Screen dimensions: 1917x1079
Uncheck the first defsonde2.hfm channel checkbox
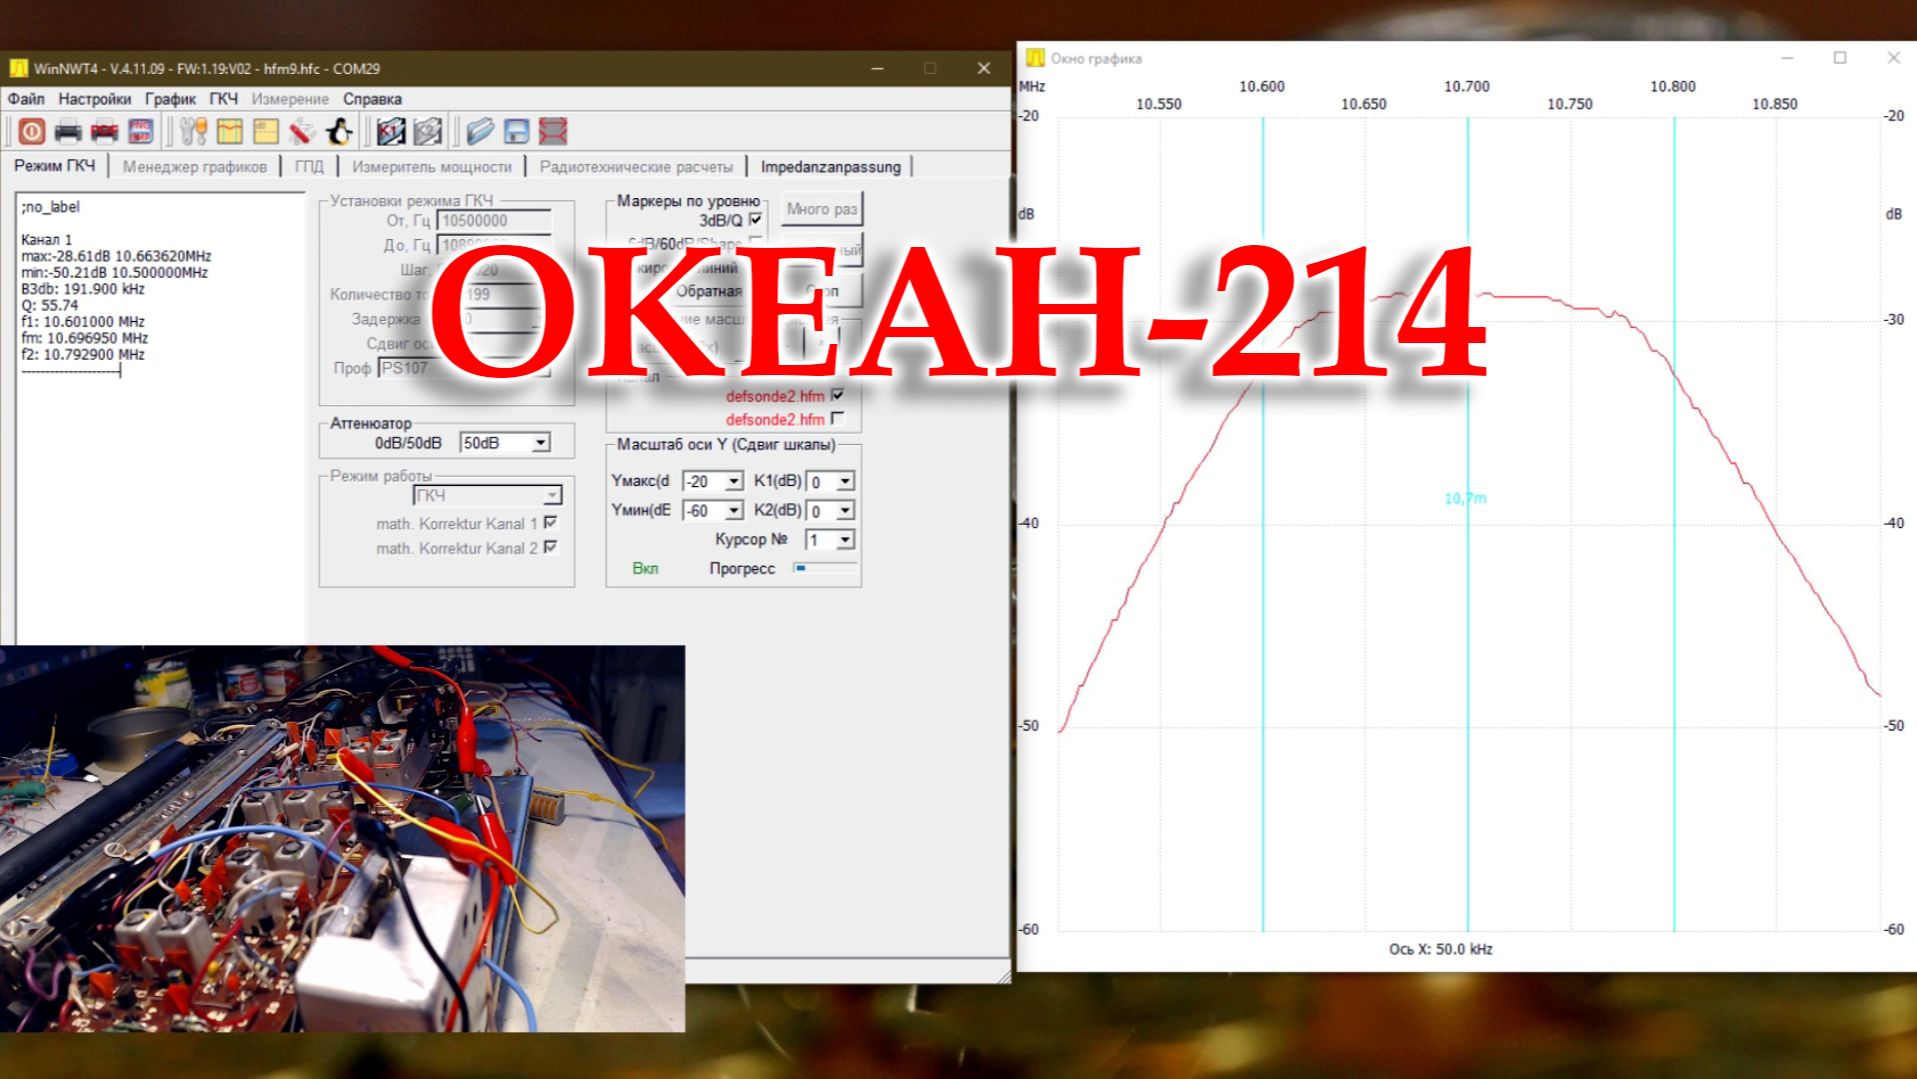point(838,395)
